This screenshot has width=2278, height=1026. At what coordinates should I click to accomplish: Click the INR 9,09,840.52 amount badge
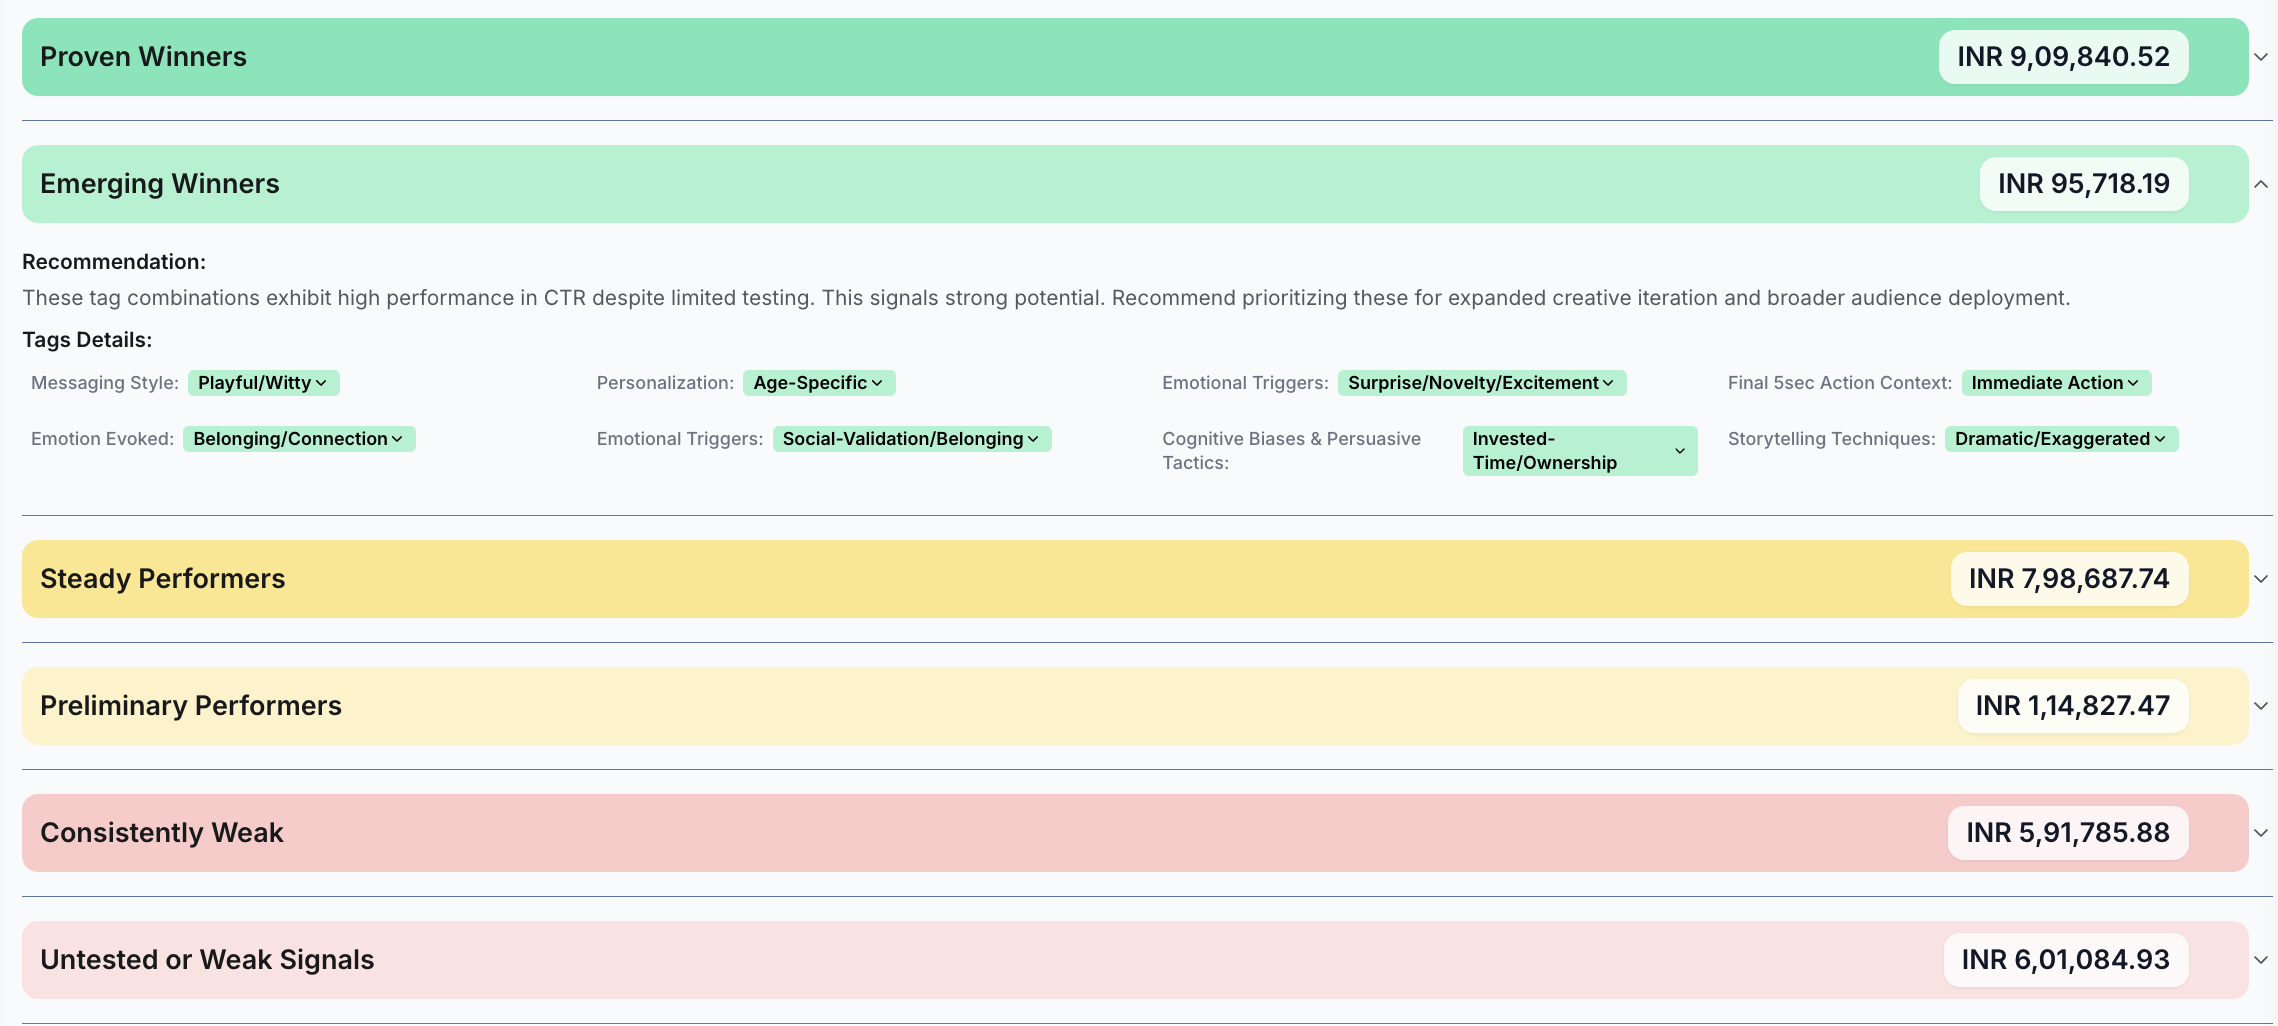[x=2063, y=57]
